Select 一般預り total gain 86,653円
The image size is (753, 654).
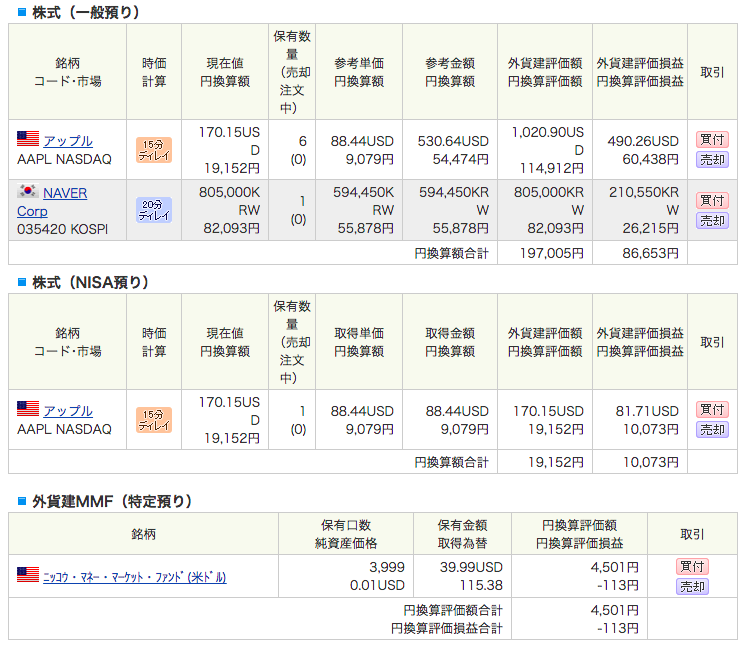[x=650, y=253]
